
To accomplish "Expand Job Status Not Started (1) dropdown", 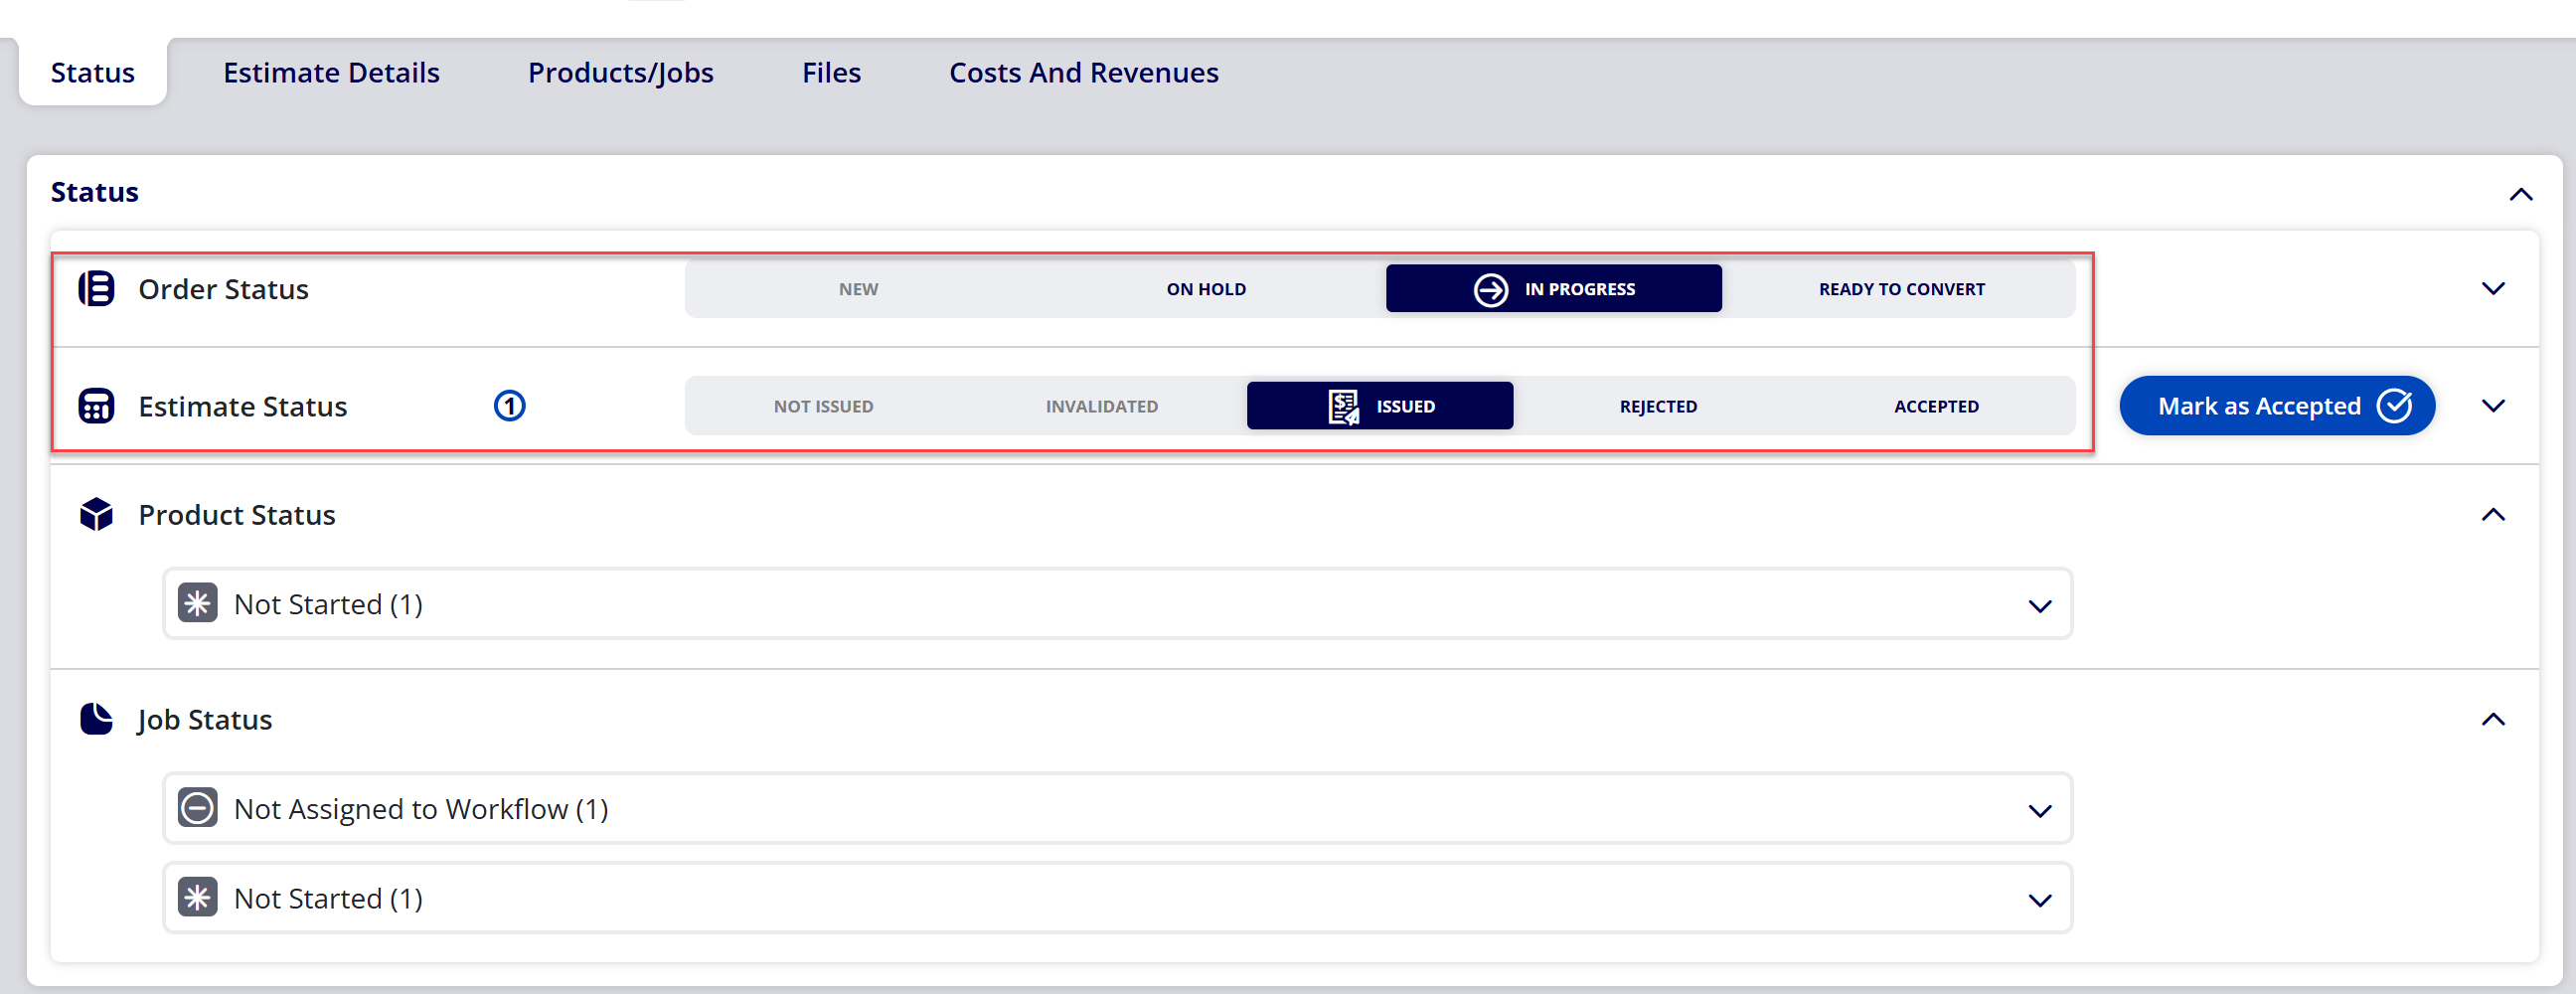I will pyautogui.click(x=2040, y=900).
